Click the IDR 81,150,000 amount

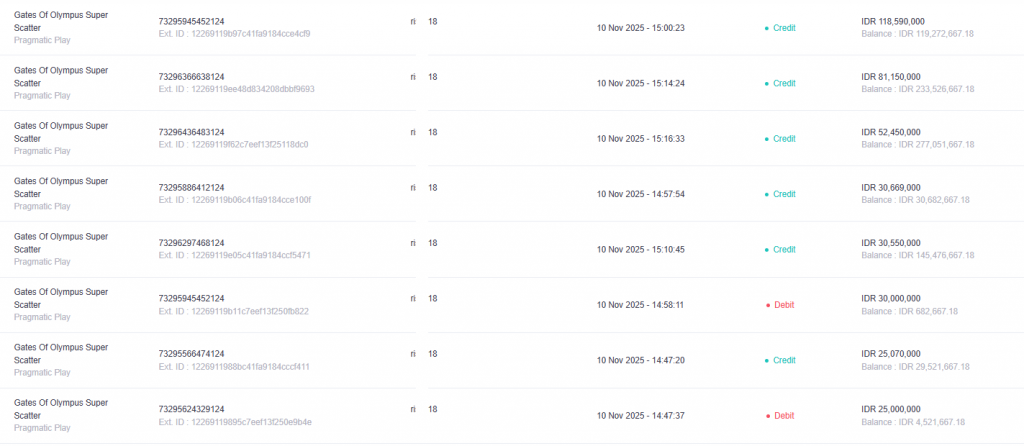coord(890,77)
